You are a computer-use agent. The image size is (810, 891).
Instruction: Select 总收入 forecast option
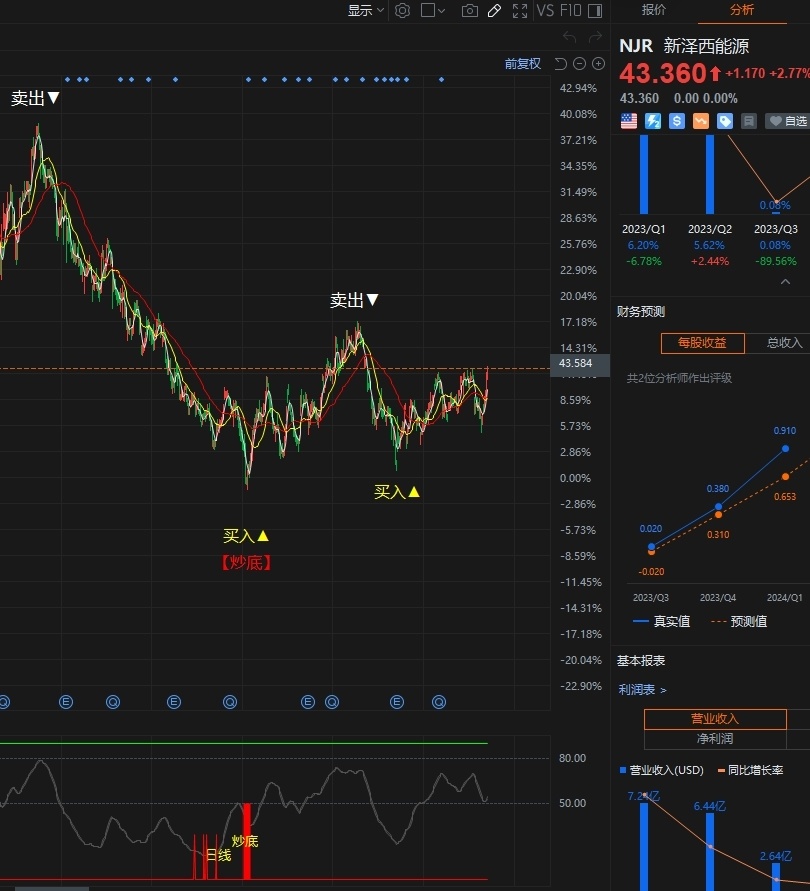click(782, 343)
